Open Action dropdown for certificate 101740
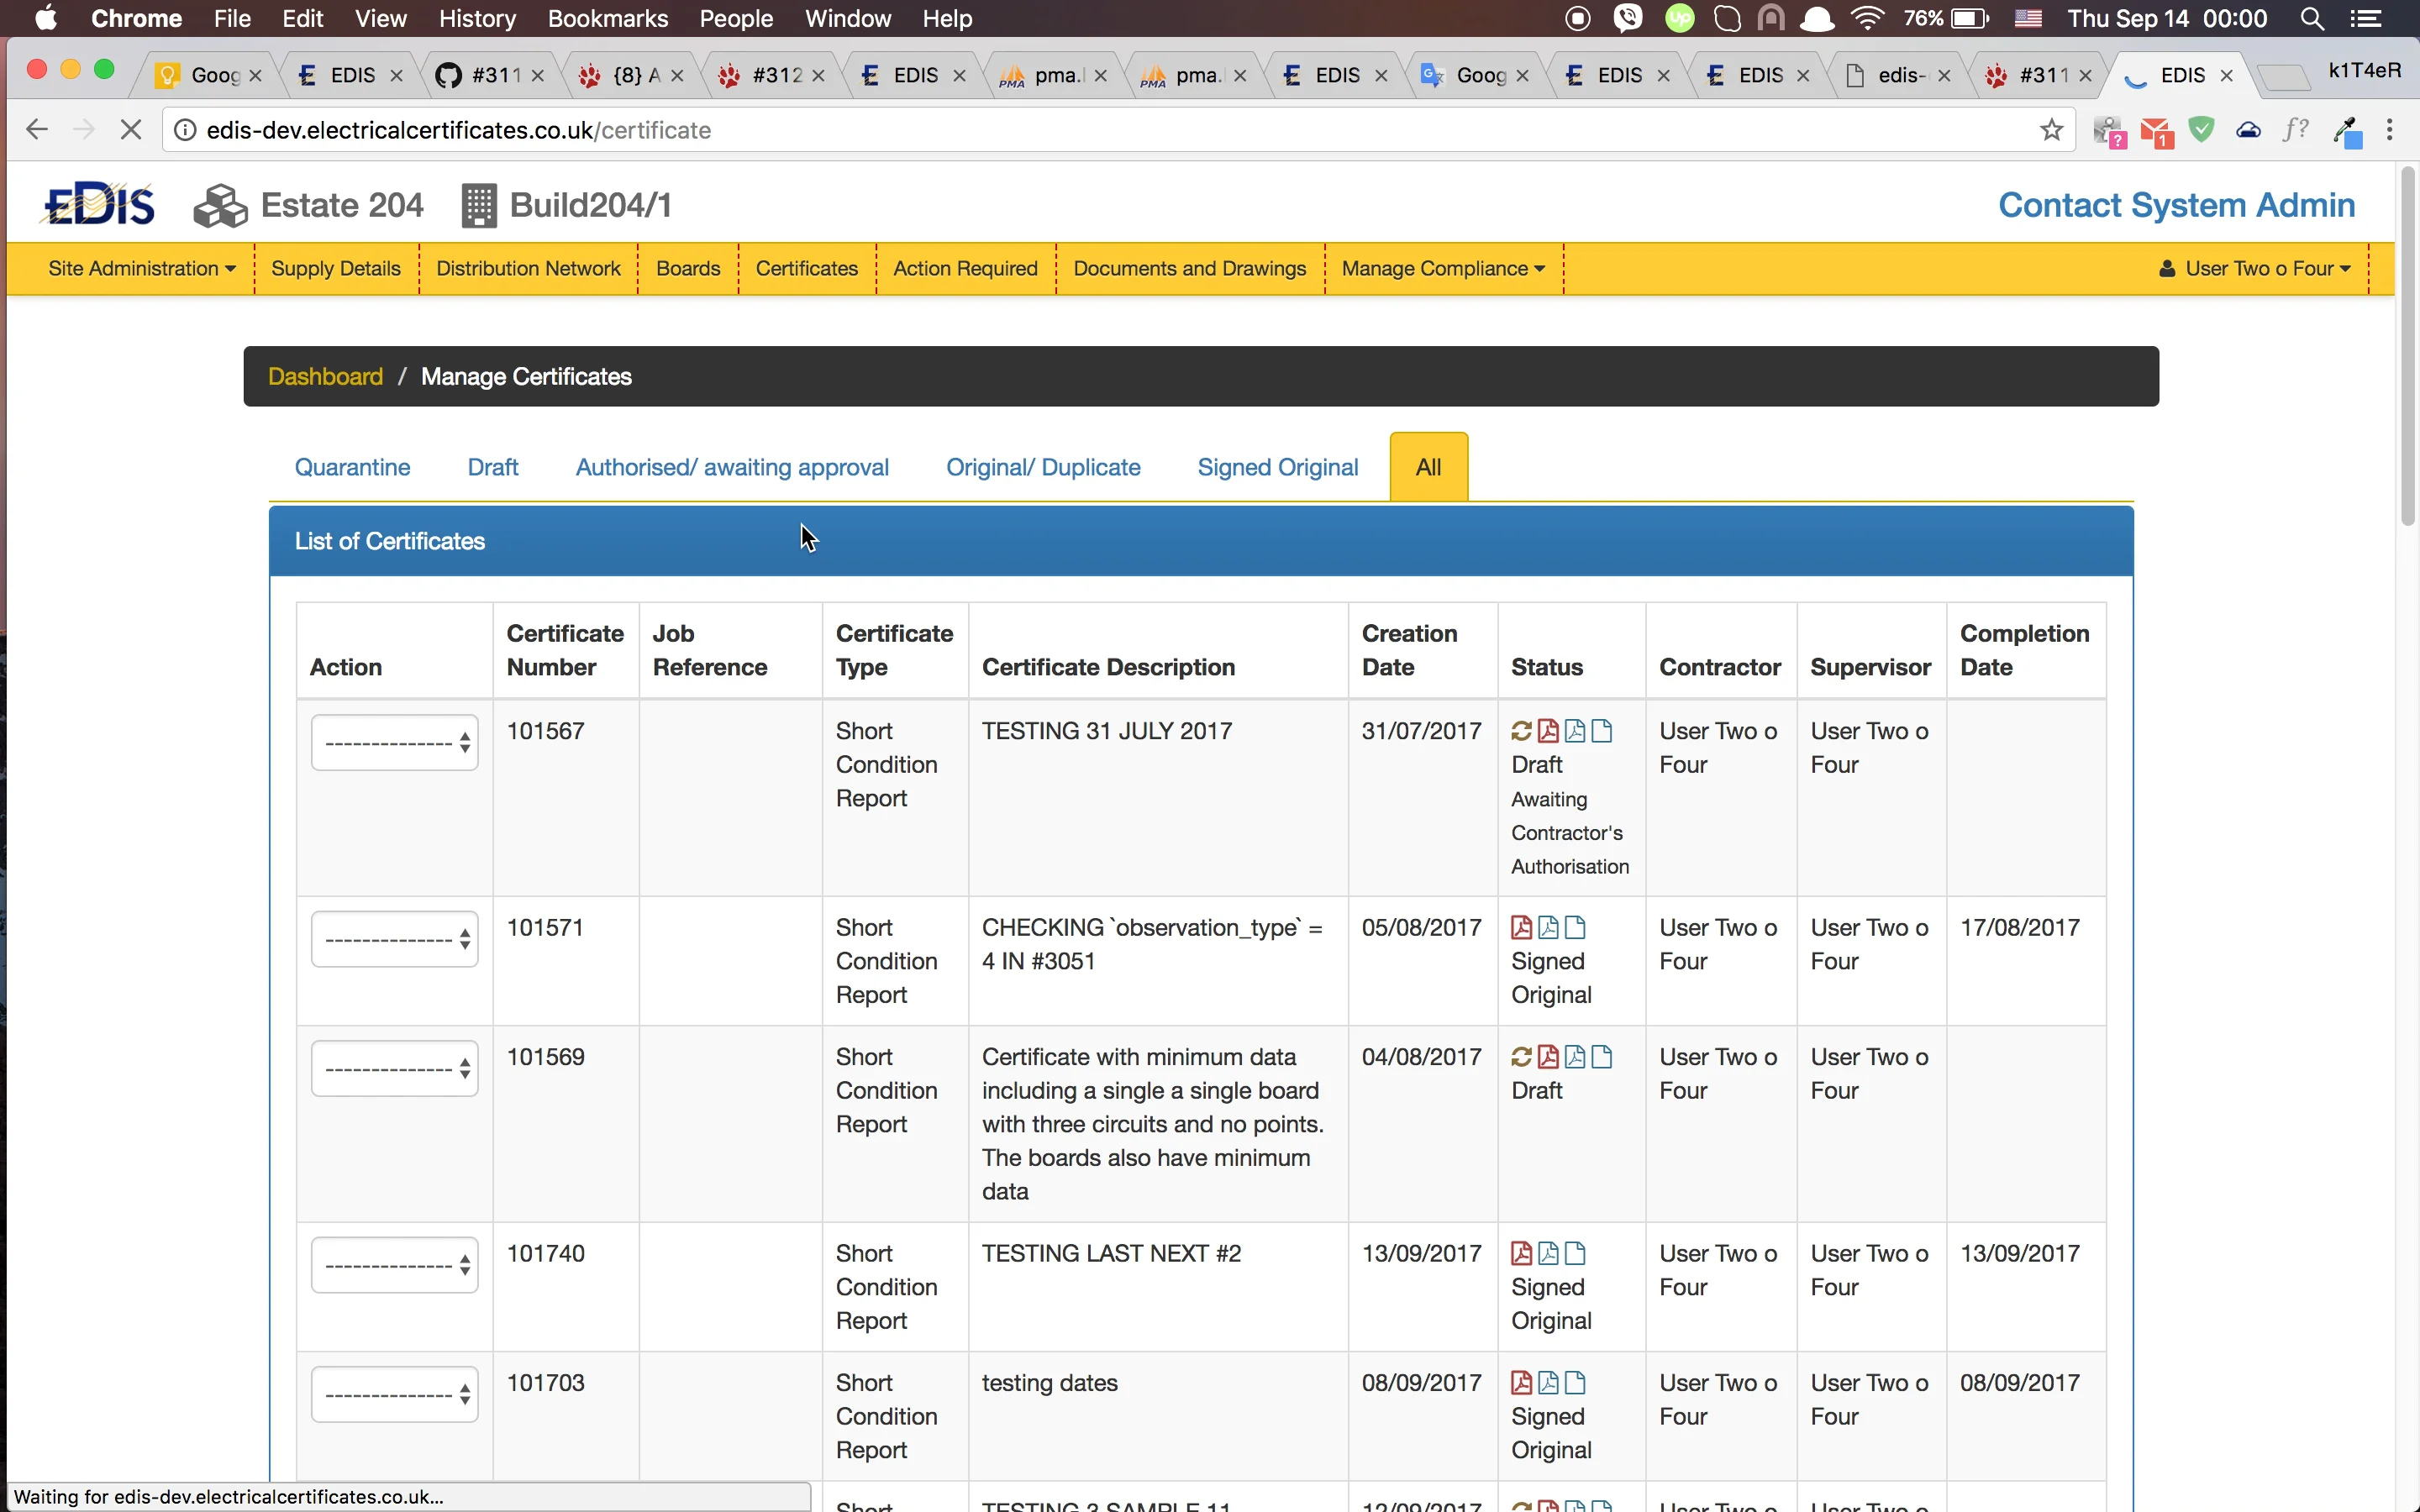 (x=394, y=1265)
